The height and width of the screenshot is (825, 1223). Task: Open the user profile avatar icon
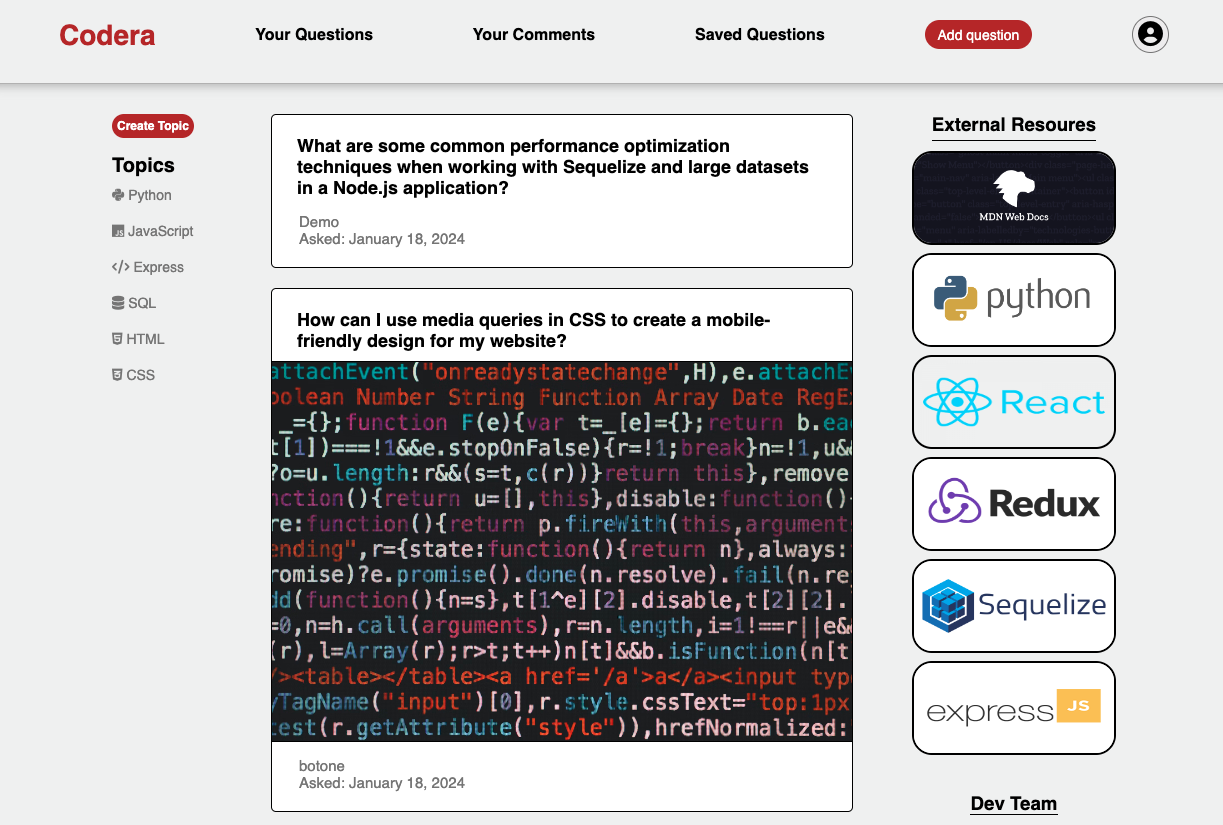point(1150,35)
